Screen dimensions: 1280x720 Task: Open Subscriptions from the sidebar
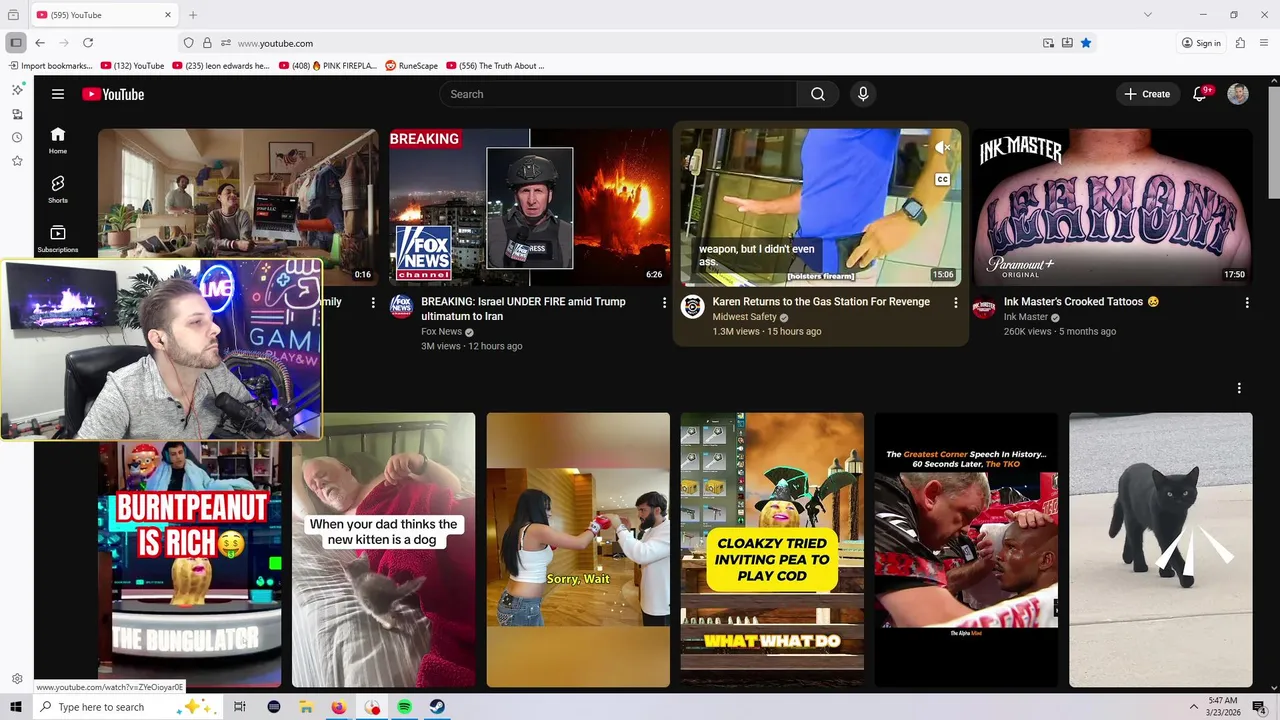point(58,238)
